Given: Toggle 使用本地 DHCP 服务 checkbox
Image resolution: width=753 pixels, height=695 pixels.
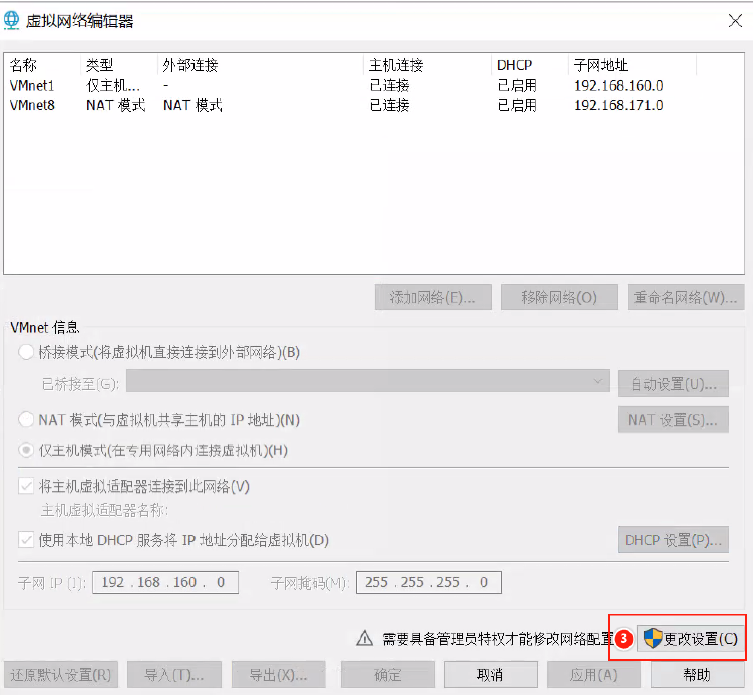Looking at the screenshot, I should 26,540.
